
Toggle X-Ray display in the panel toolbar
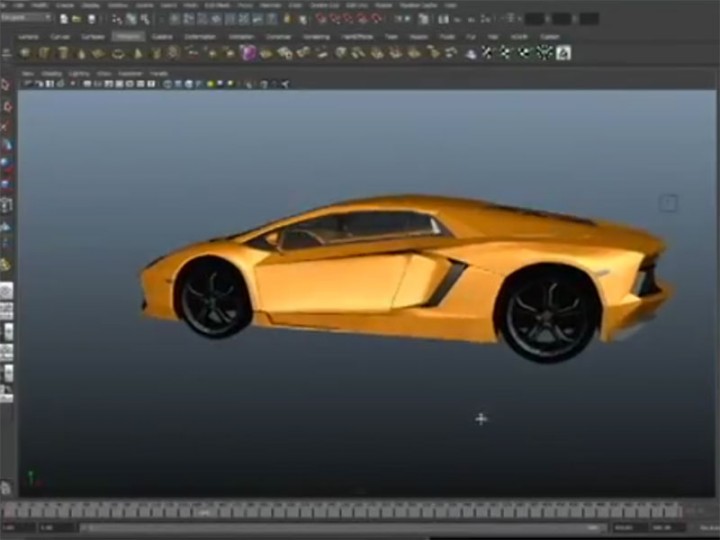tap(264, 84)
